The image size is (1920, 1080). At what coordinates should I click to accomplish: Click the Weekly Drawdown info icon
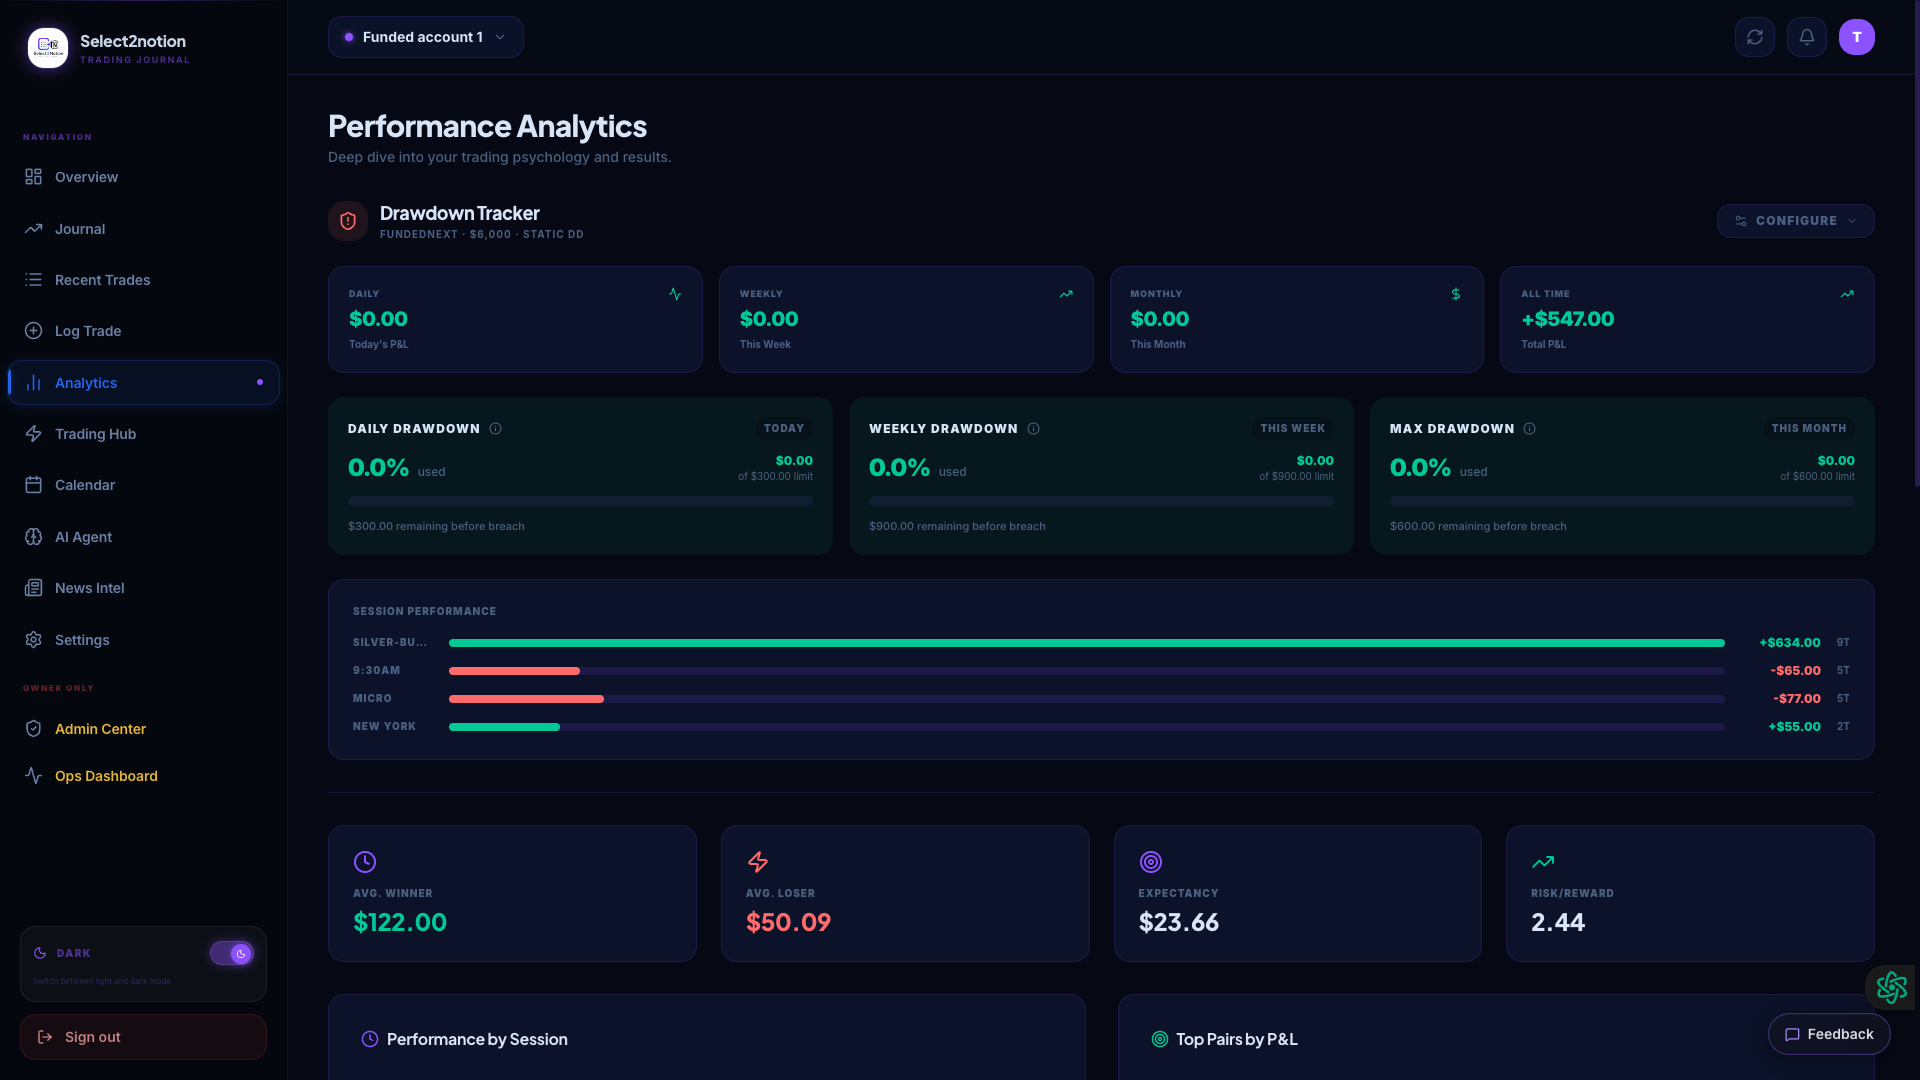1033,429
